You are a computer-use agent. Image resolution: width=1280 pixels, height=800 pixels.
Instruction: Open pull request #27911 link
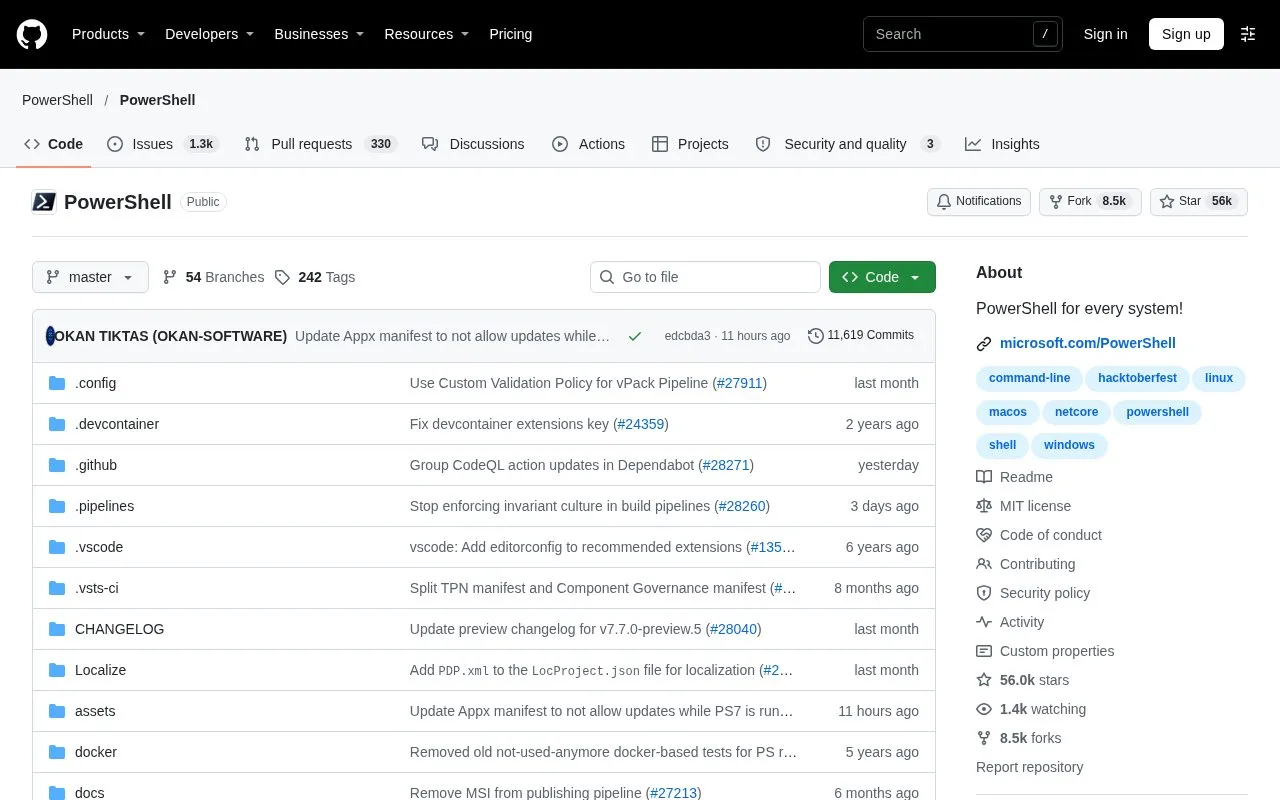coord(740,383)
